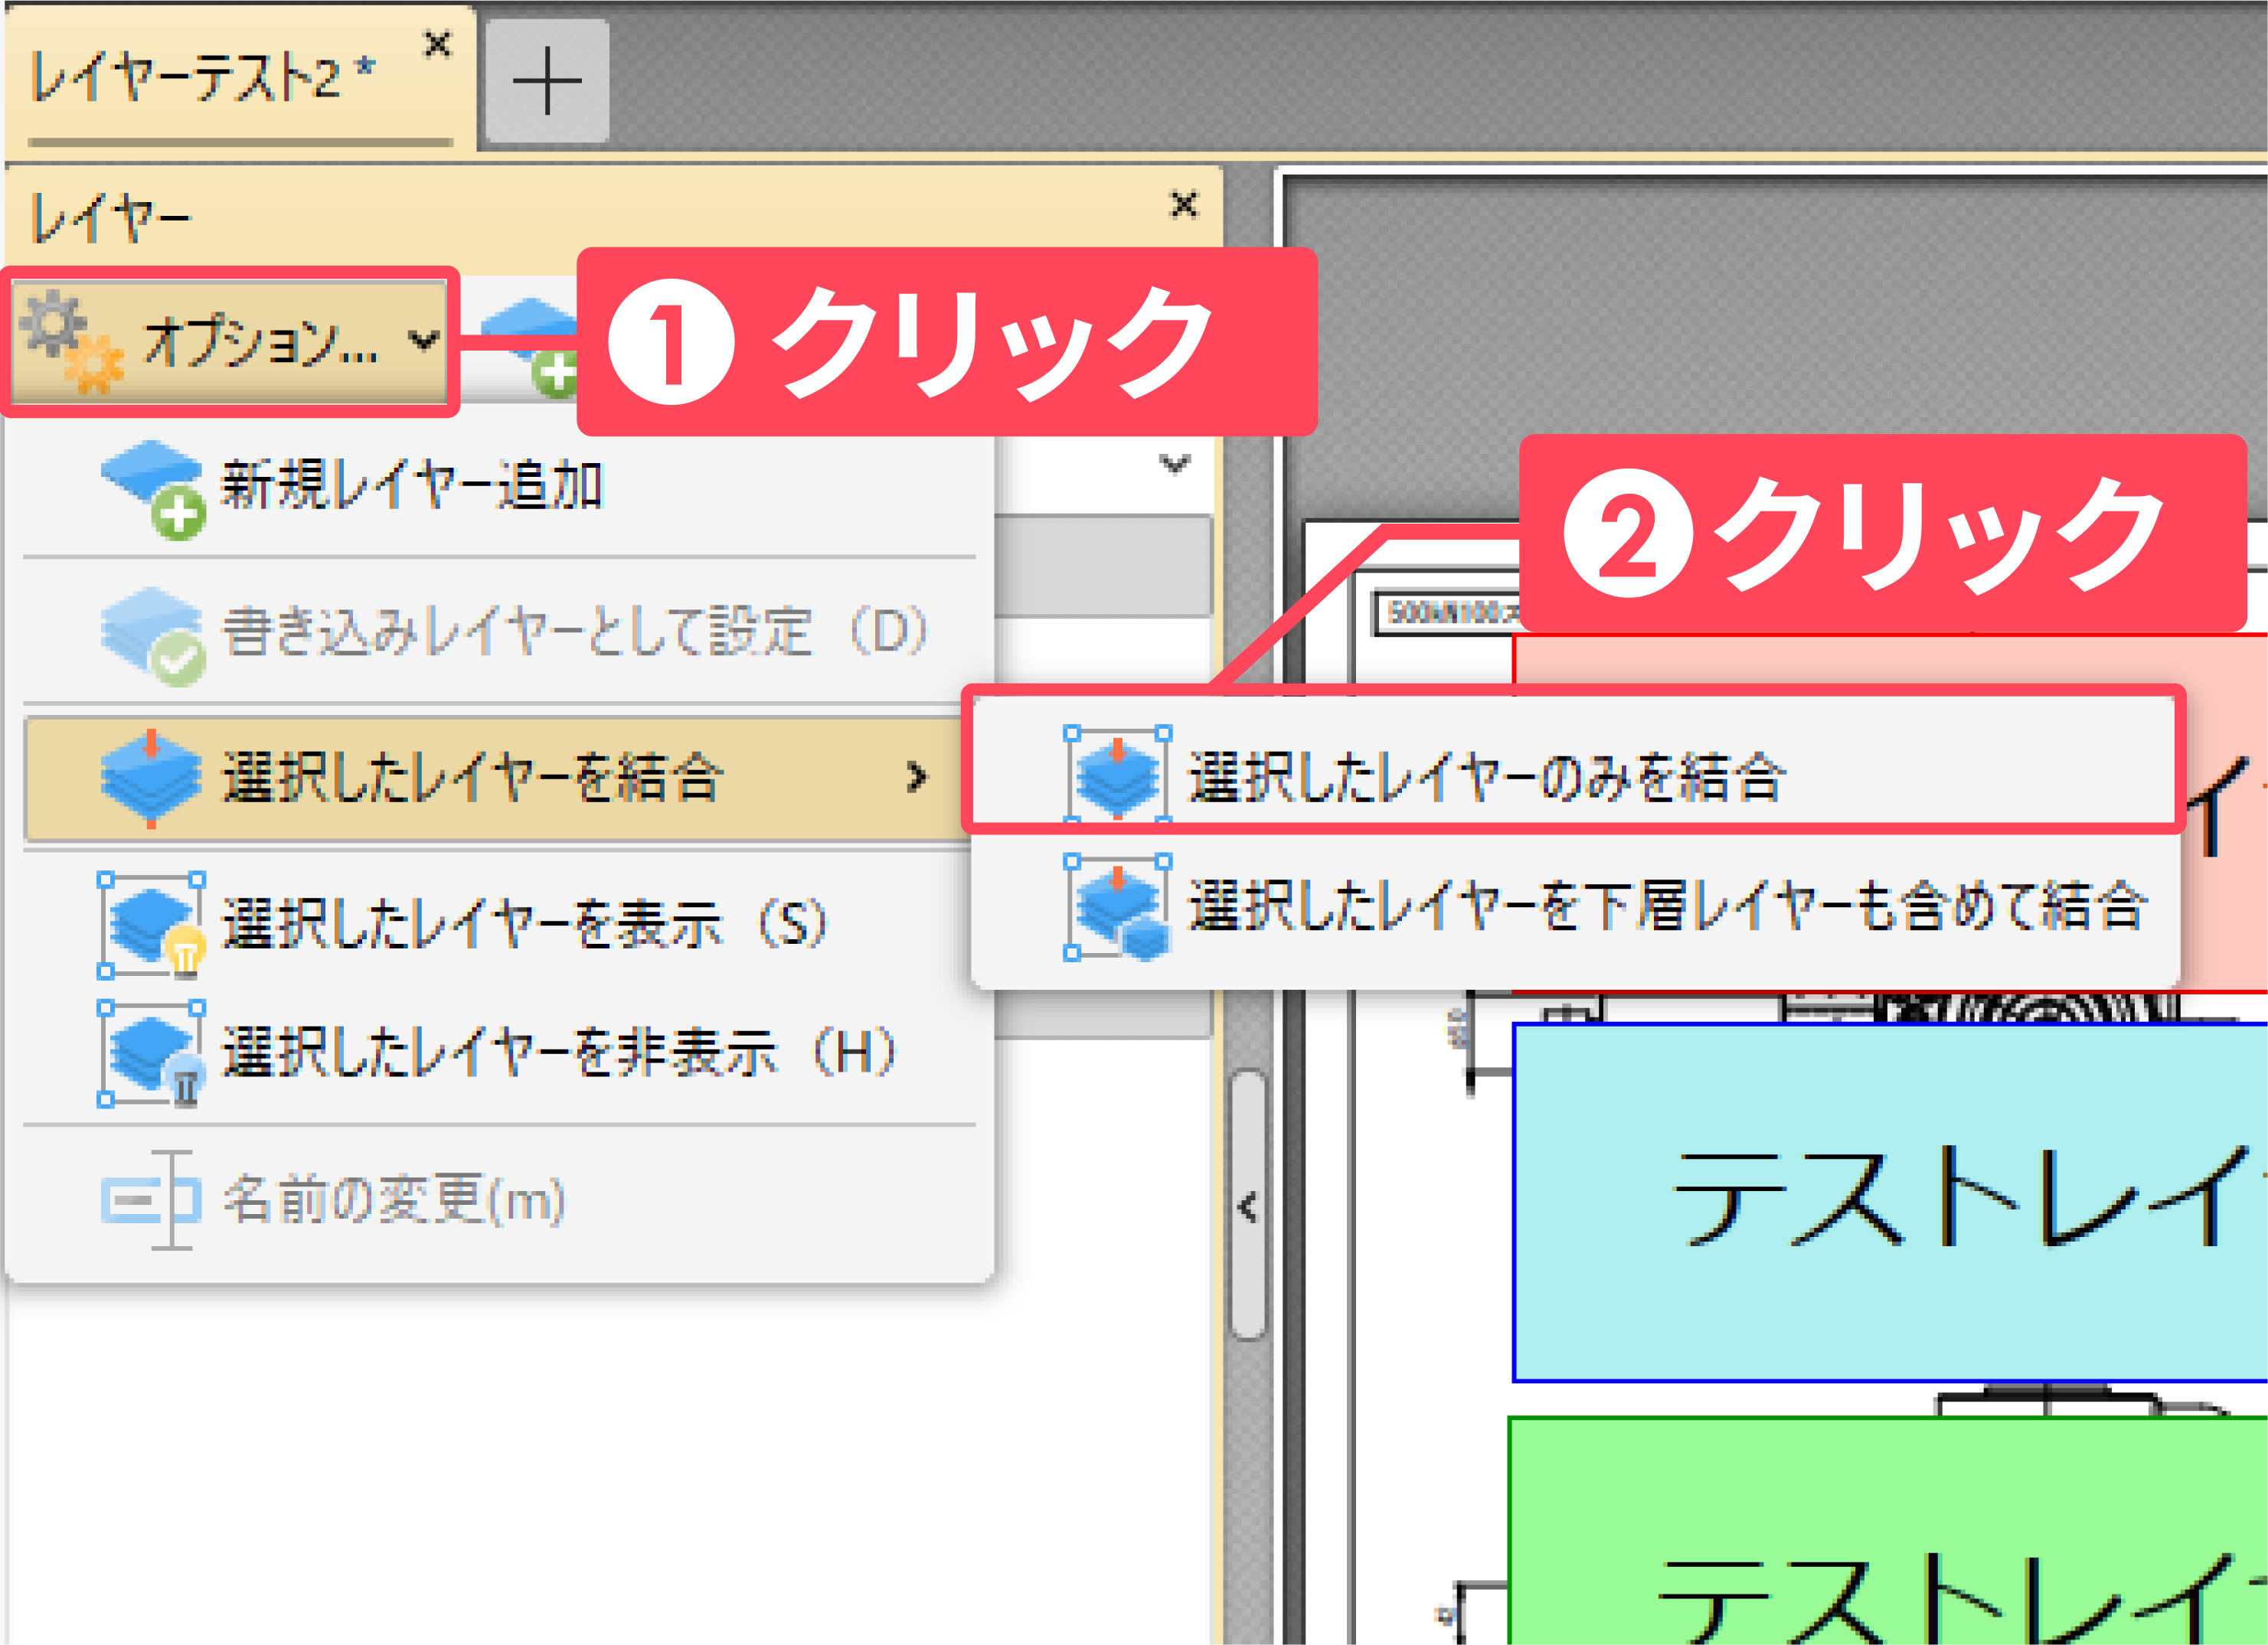Click the add-layer icon next to オプション
The width and height of the screenshot is (2268, 1645).
[530, 347]
